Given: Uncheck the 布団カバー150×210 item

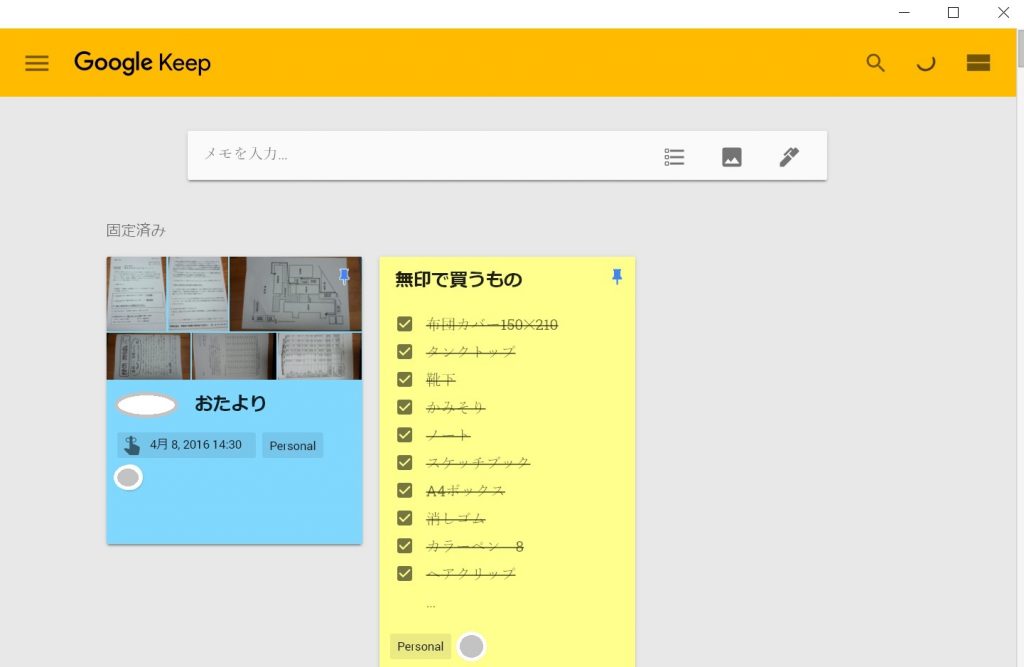Looking at the screenshot, I should 405,324.
